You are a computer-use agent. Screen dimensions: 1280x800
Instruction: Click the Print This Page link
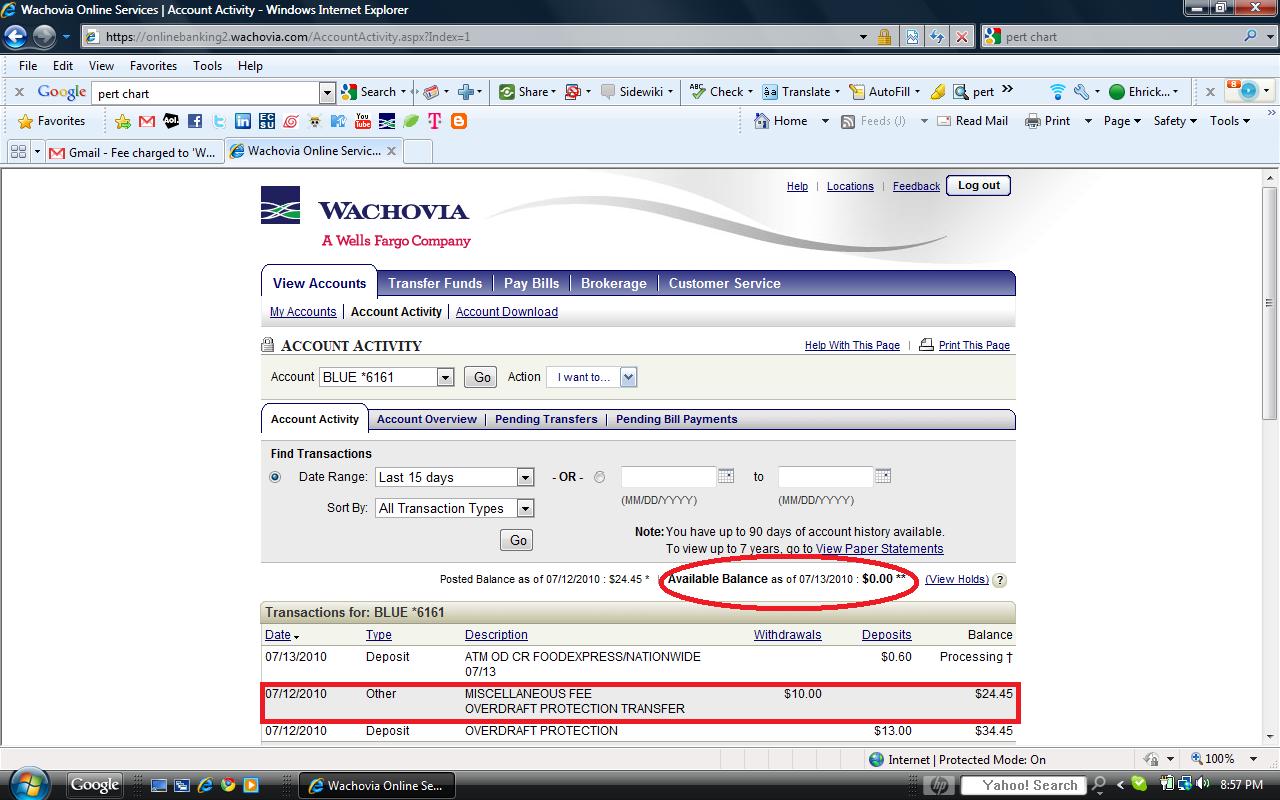point(974,345)
